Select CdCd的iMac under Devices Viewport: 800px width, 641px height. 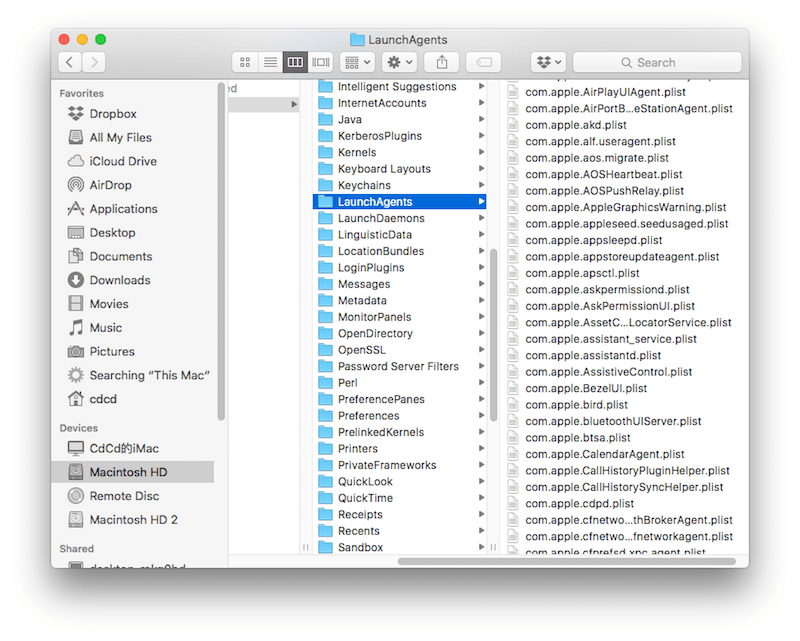click(x=133, y=449)
